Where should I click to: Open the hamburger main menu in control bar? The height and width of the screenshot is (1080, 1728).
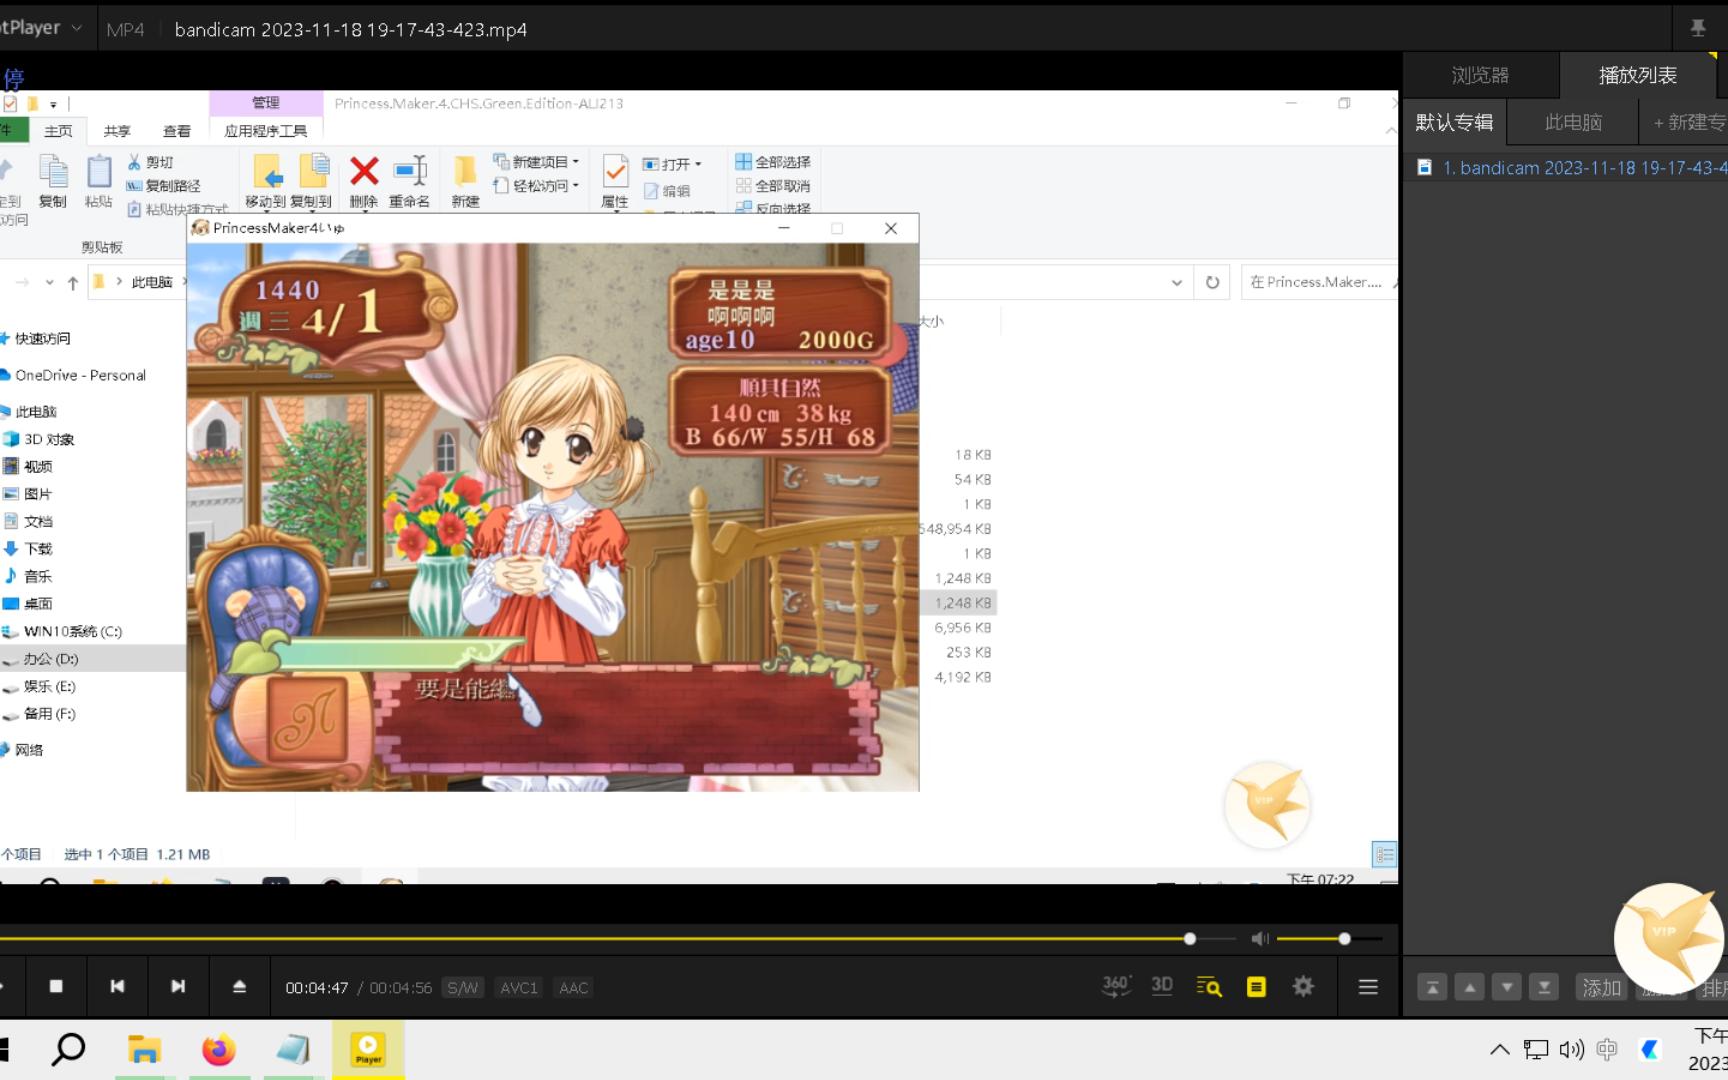1368,987
